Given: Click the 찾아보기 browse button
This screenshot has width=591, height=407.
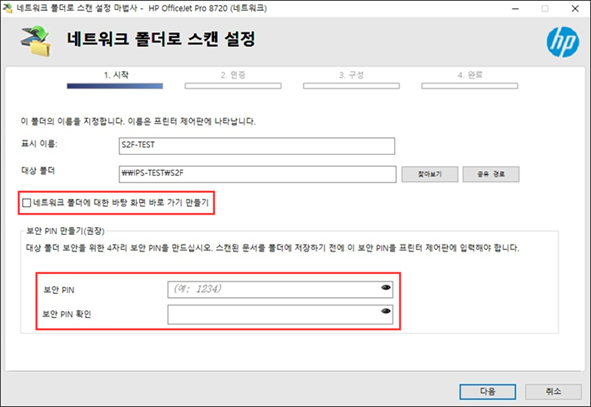Looking at the screenshot, I should click(430, 174).
